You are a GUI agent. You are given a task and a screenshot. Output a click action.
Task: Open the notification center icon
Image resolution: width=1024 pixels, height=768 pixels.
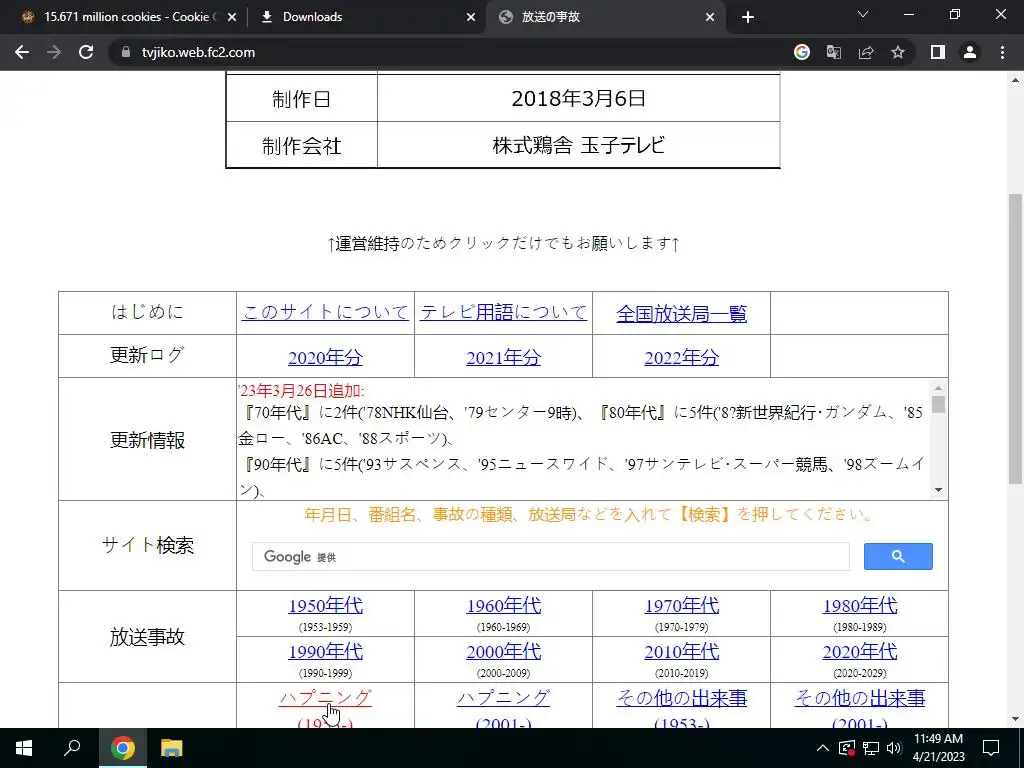[991, 748]
